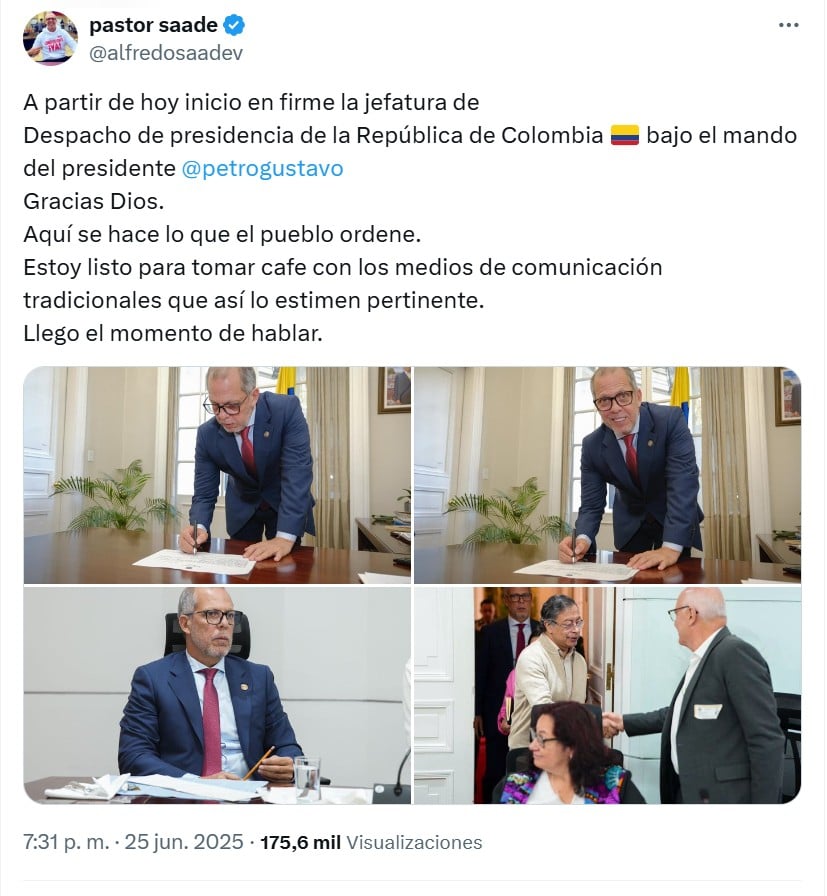
Task: Open the pastor saade display name
Action: coord(153,25)
